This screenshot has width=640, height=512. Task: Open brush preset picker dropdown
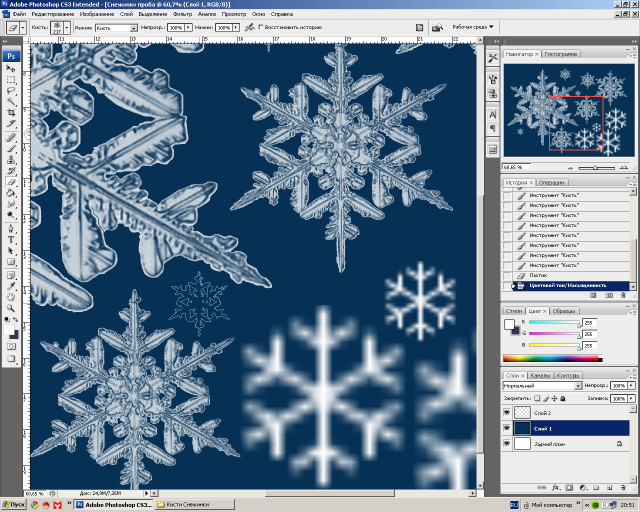pyautogui.click(x=67, y=28)
